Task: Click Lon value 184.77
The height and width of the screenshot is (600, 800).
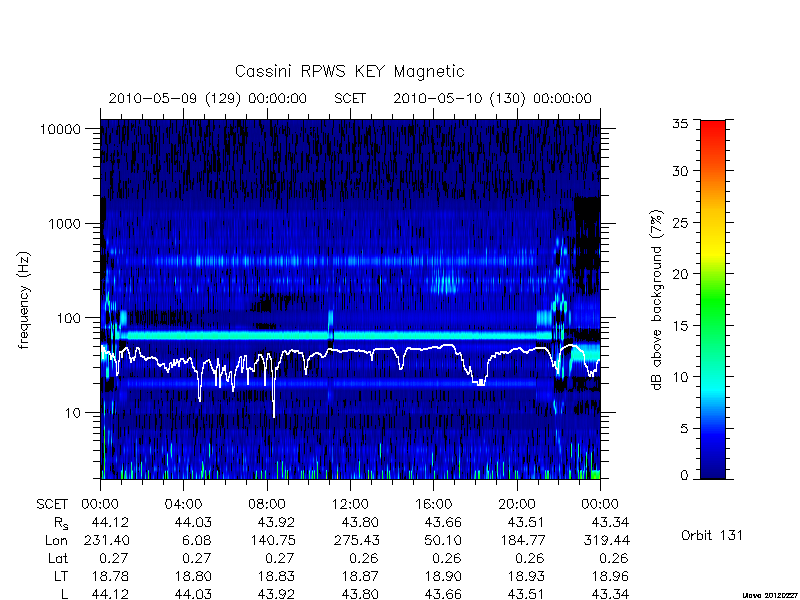Action: tap(522, 540)
